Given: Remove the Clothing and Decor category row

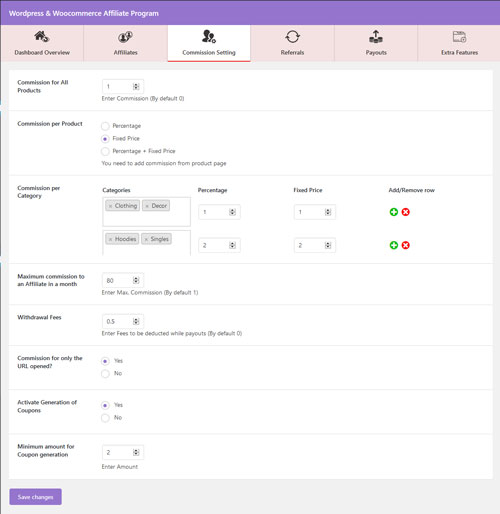Looking at the screenshot, I should [406, 212].
